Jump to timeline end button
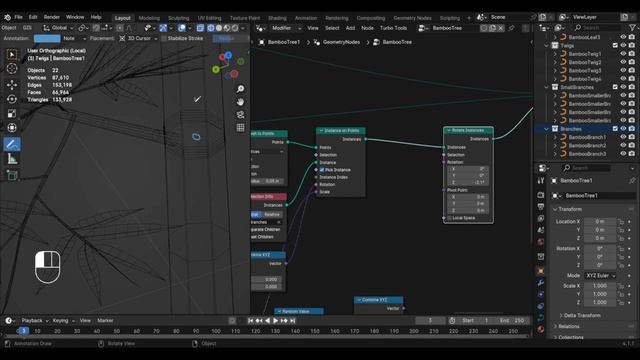 tap(292, 321)
